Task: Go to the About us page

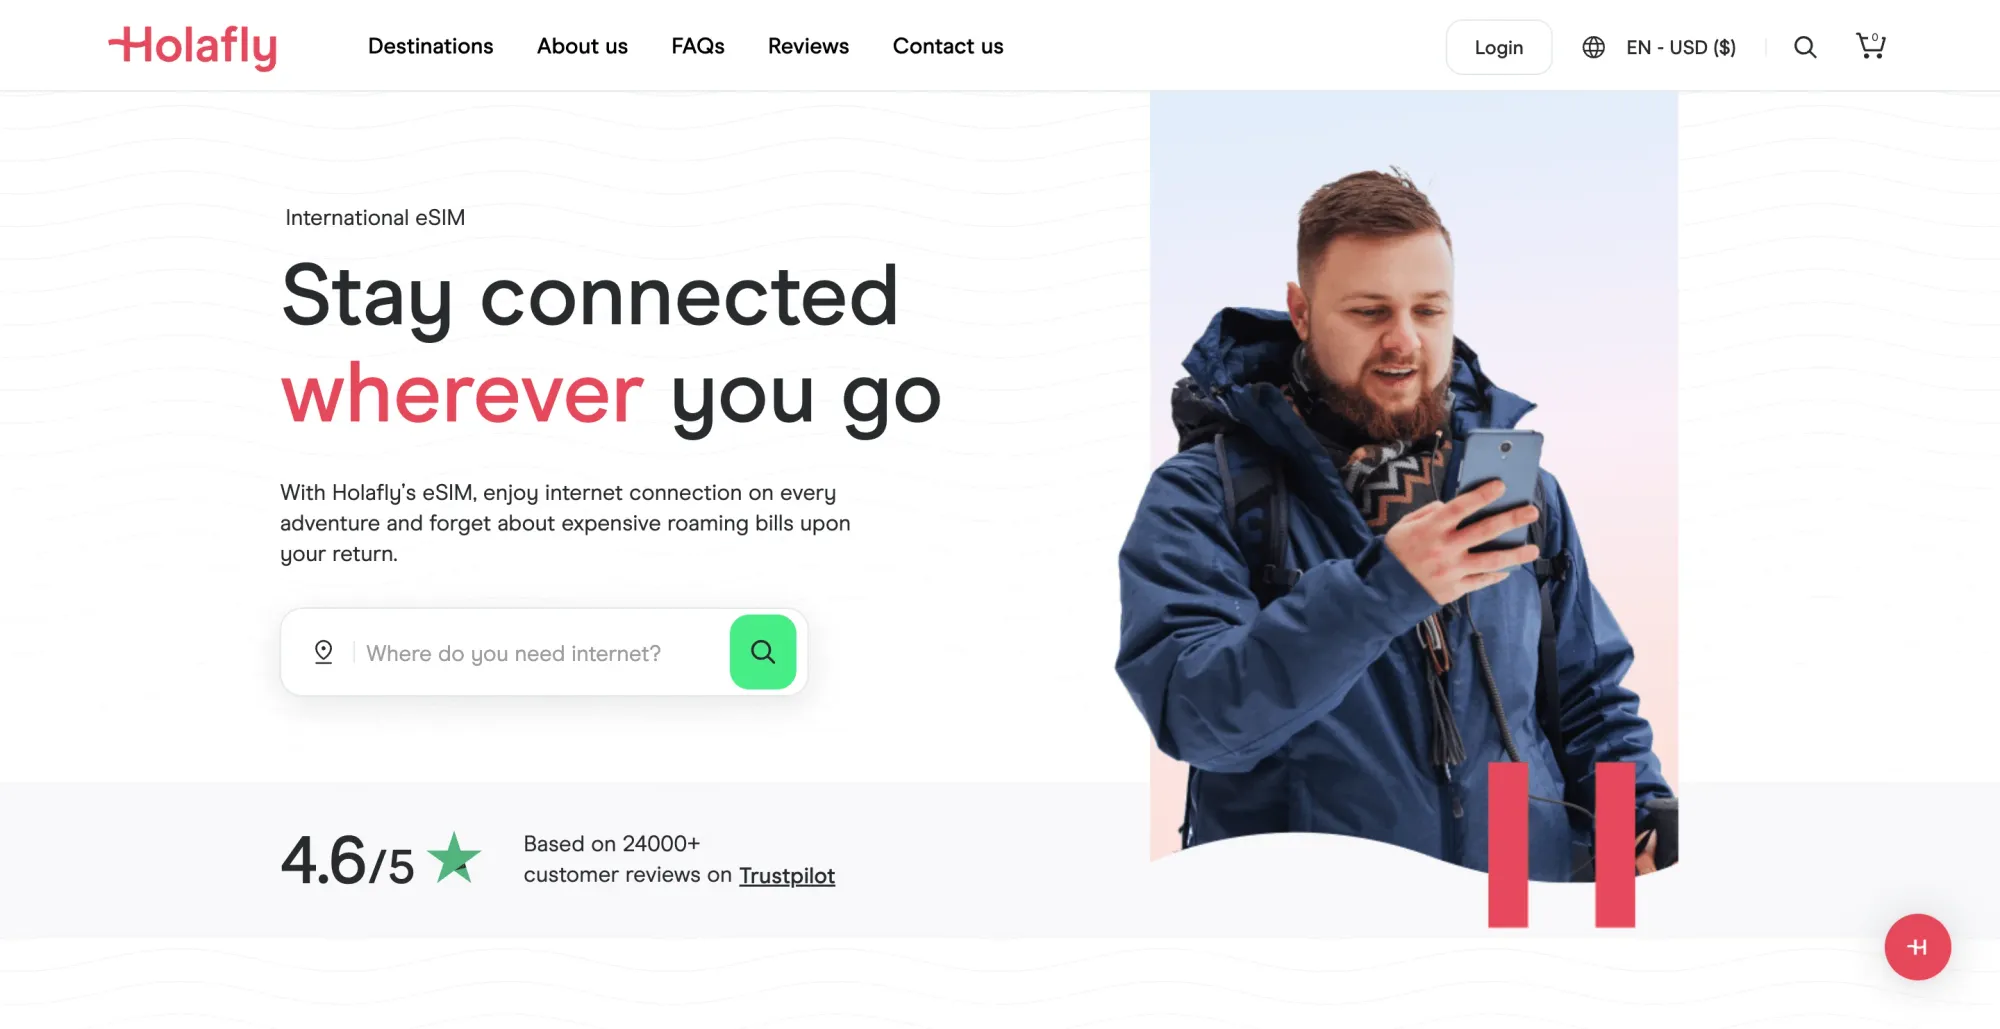Action: click(582, 46)
